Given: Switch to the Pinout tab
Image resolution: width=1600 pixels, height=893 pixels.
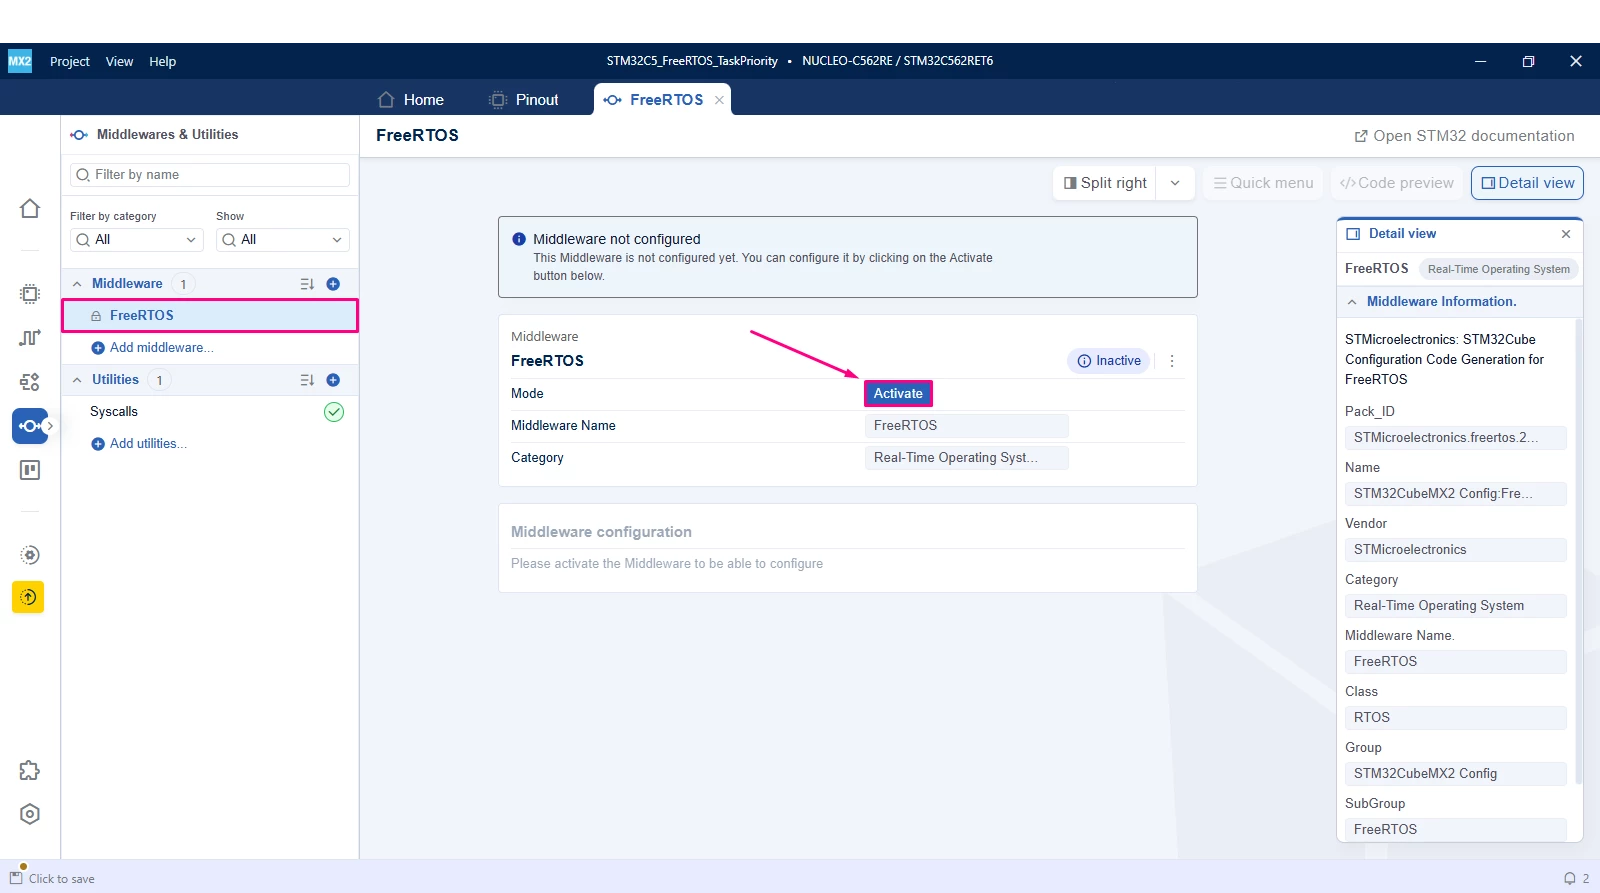Looking at the screenshot, I should (x=524, y=100).
